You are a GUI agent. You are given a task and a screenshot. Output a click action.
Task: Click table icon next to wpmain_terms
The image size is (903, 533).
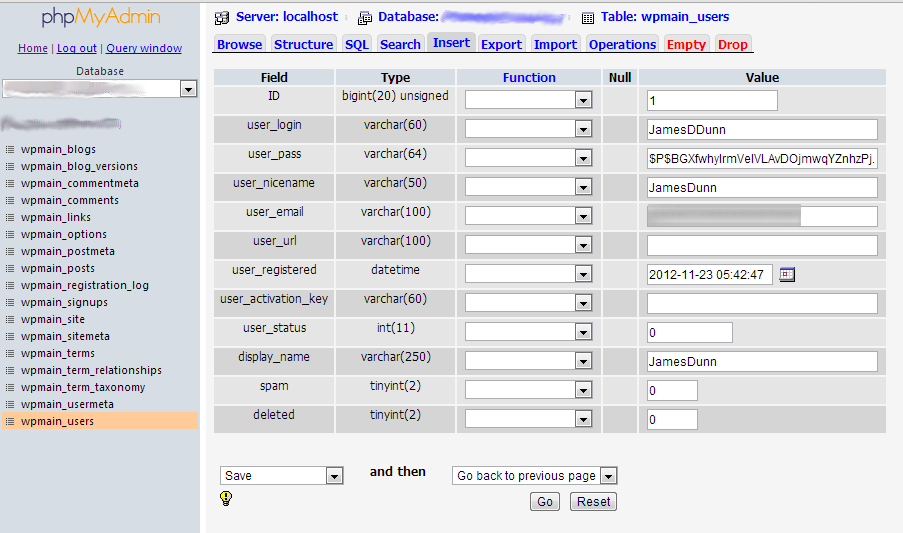10,353
